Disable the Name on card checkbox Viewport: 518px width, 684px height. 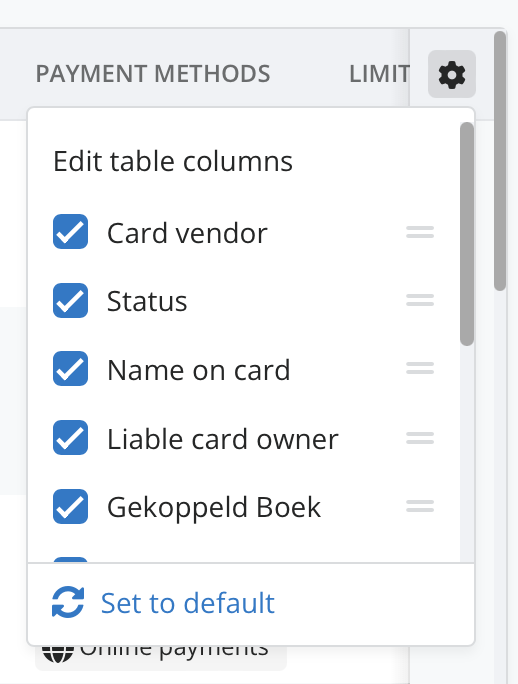[x=70, y=369]
